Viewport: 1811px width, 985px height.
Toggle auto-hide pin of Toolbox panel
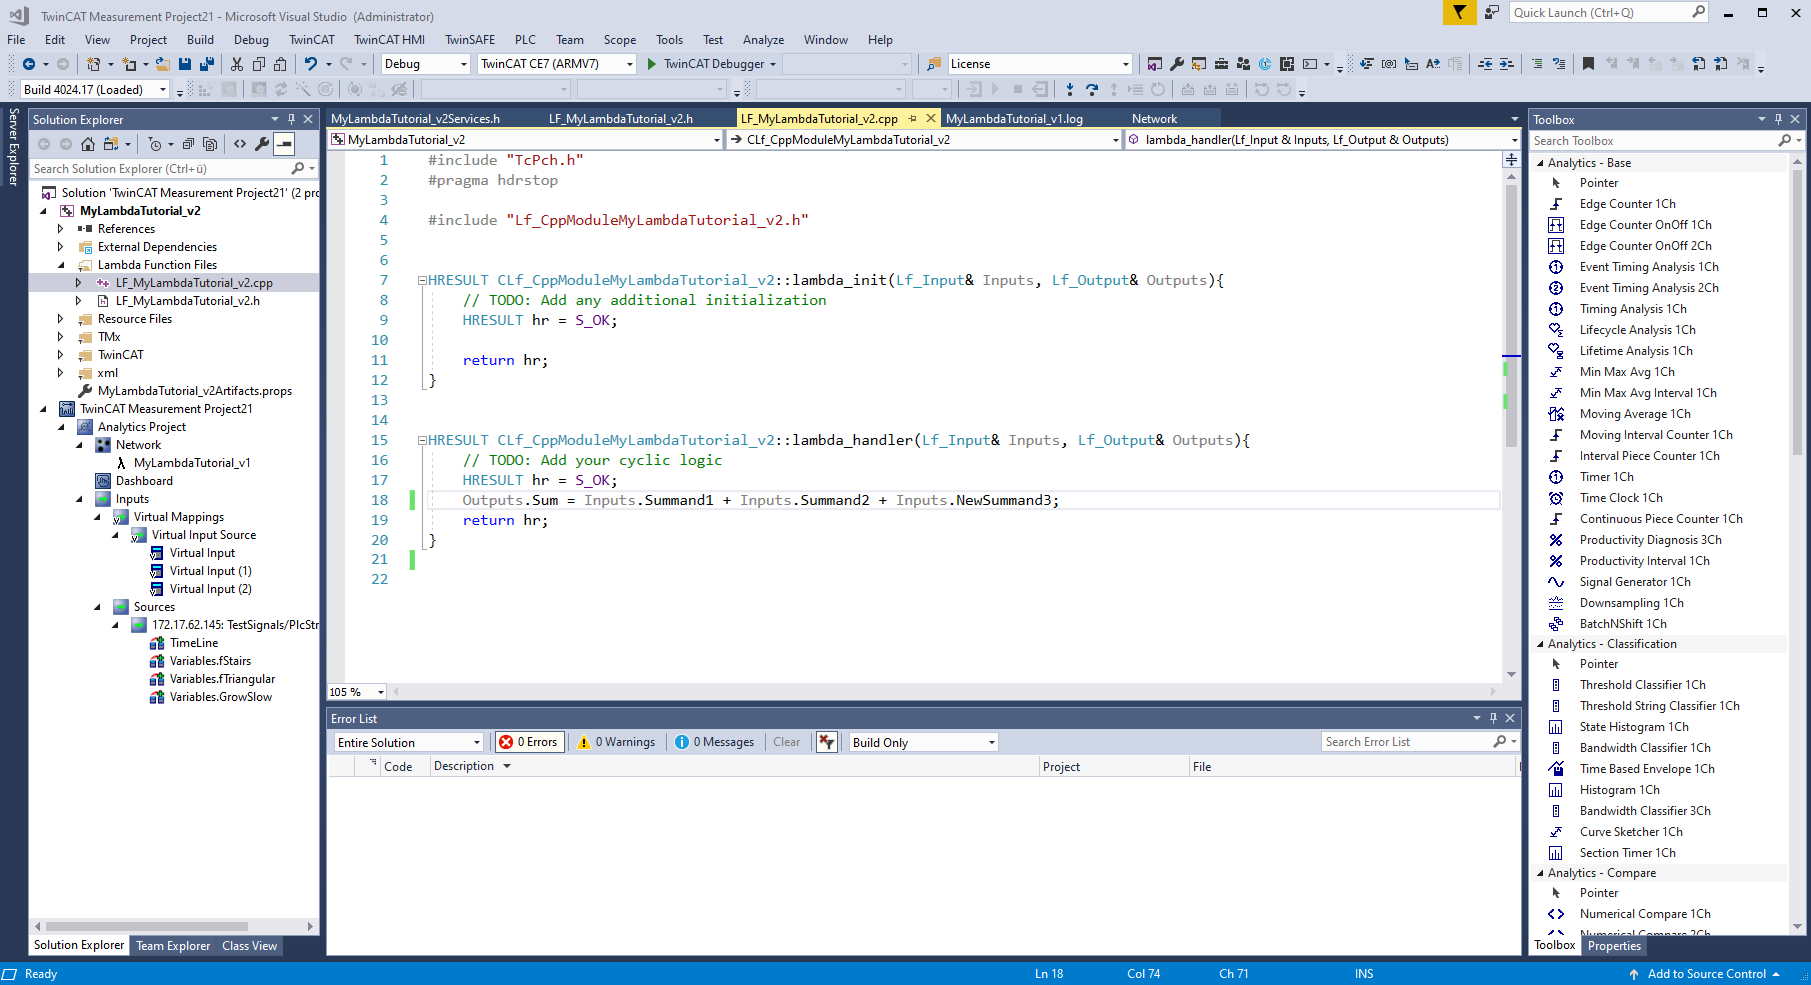1778,119
